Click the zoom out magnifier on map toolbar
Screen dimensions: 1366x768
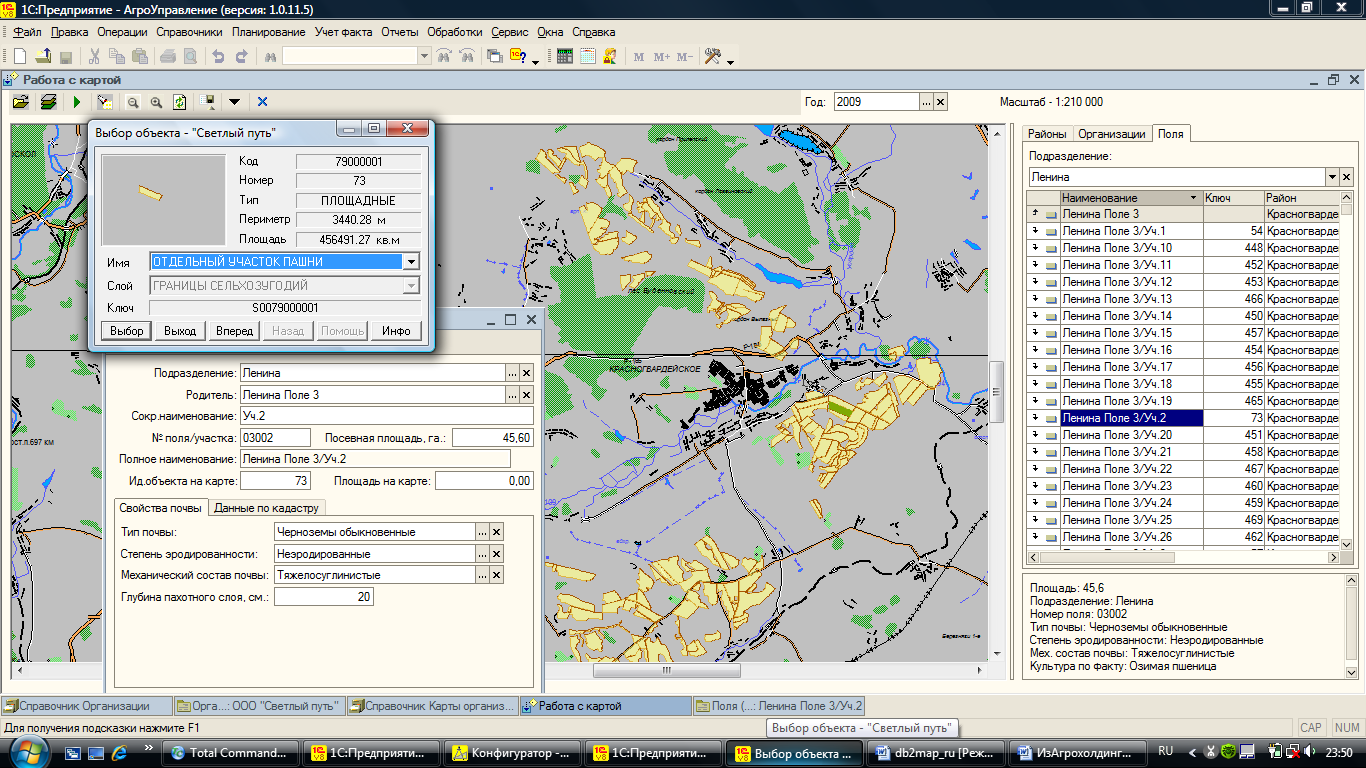tap(133, 102)
